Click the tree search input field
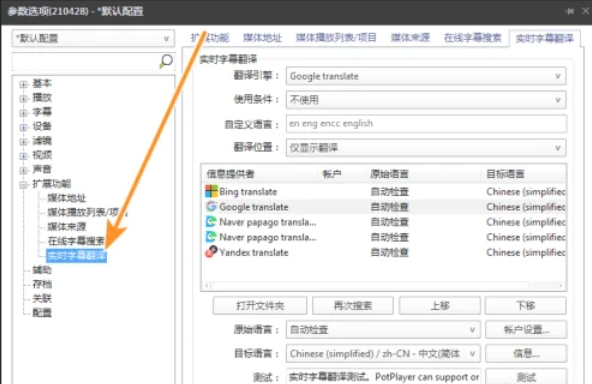Screen dimensions: 592x384 (x=86, y=62)
